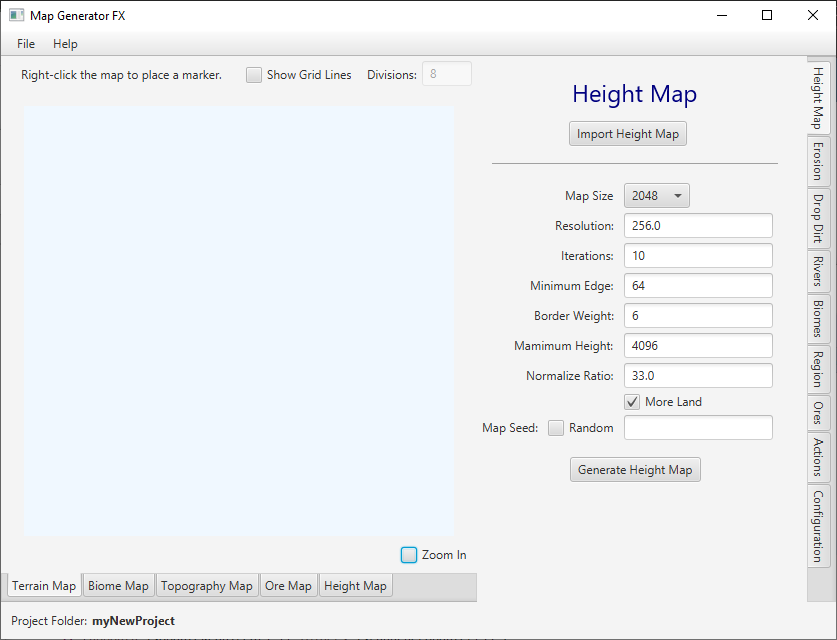The width and height of the screenshot is (837, 640).
Task: Select the Ore Map tab
Action: pyautogui.click(x=288, y=586)
